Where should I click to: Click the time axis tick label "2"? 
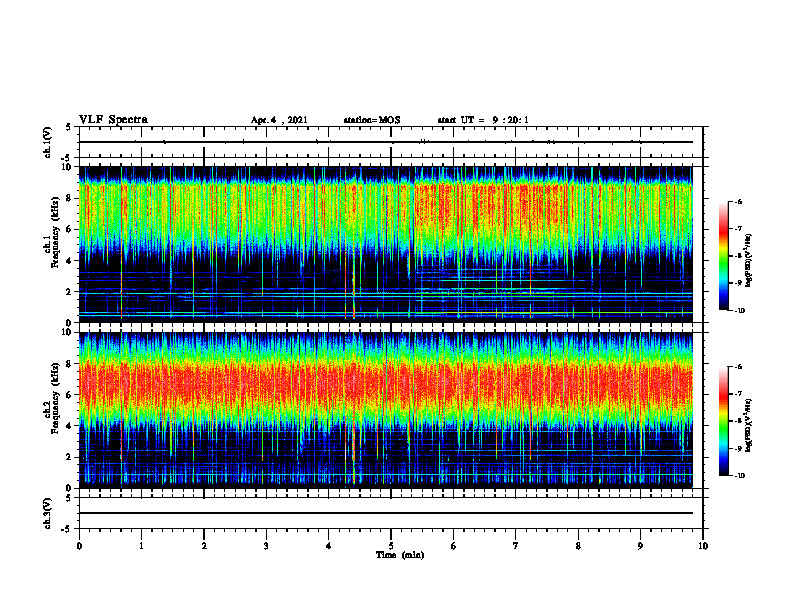pyautogui.click(x=204, y=546)
